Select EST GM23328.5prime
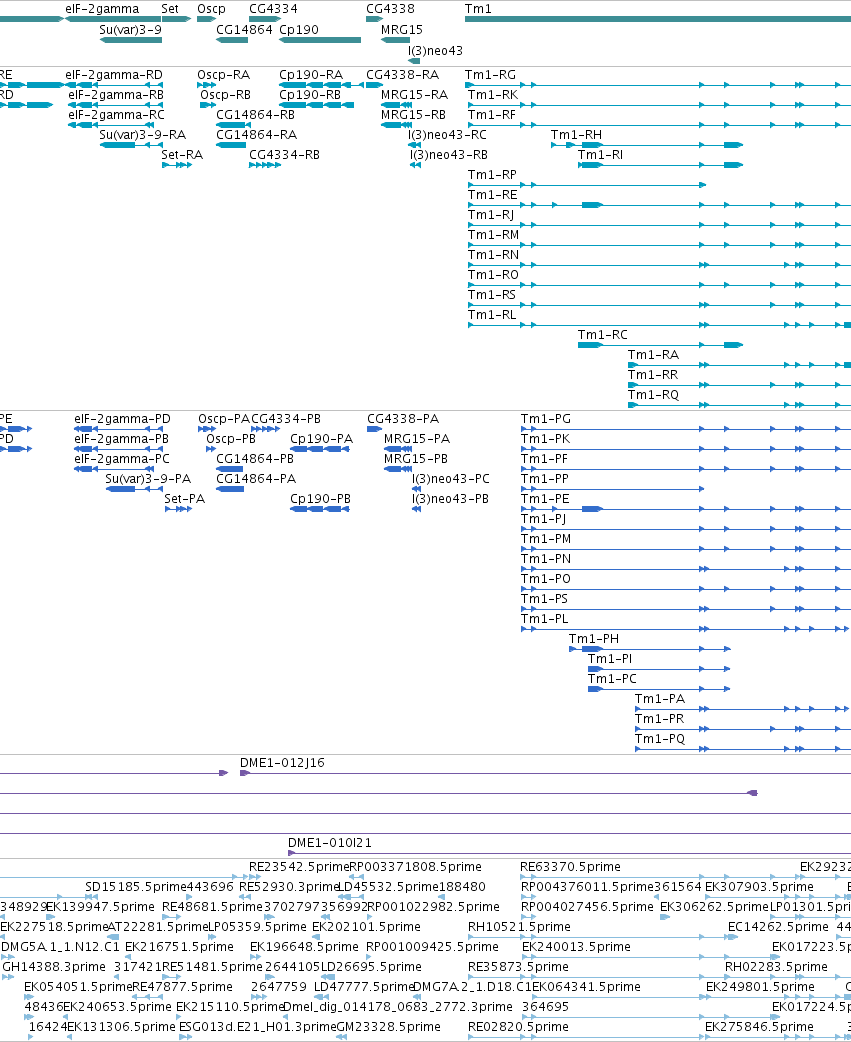 [388, 1027]
